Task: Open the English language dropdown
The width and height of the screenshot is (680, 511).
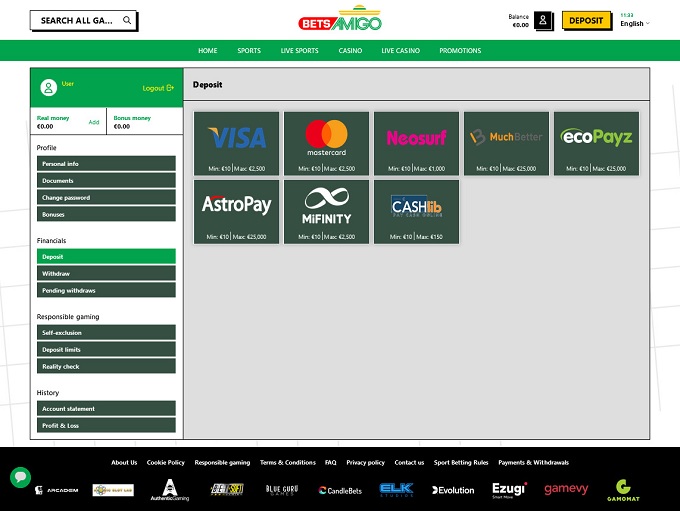Action: (634, 24)
